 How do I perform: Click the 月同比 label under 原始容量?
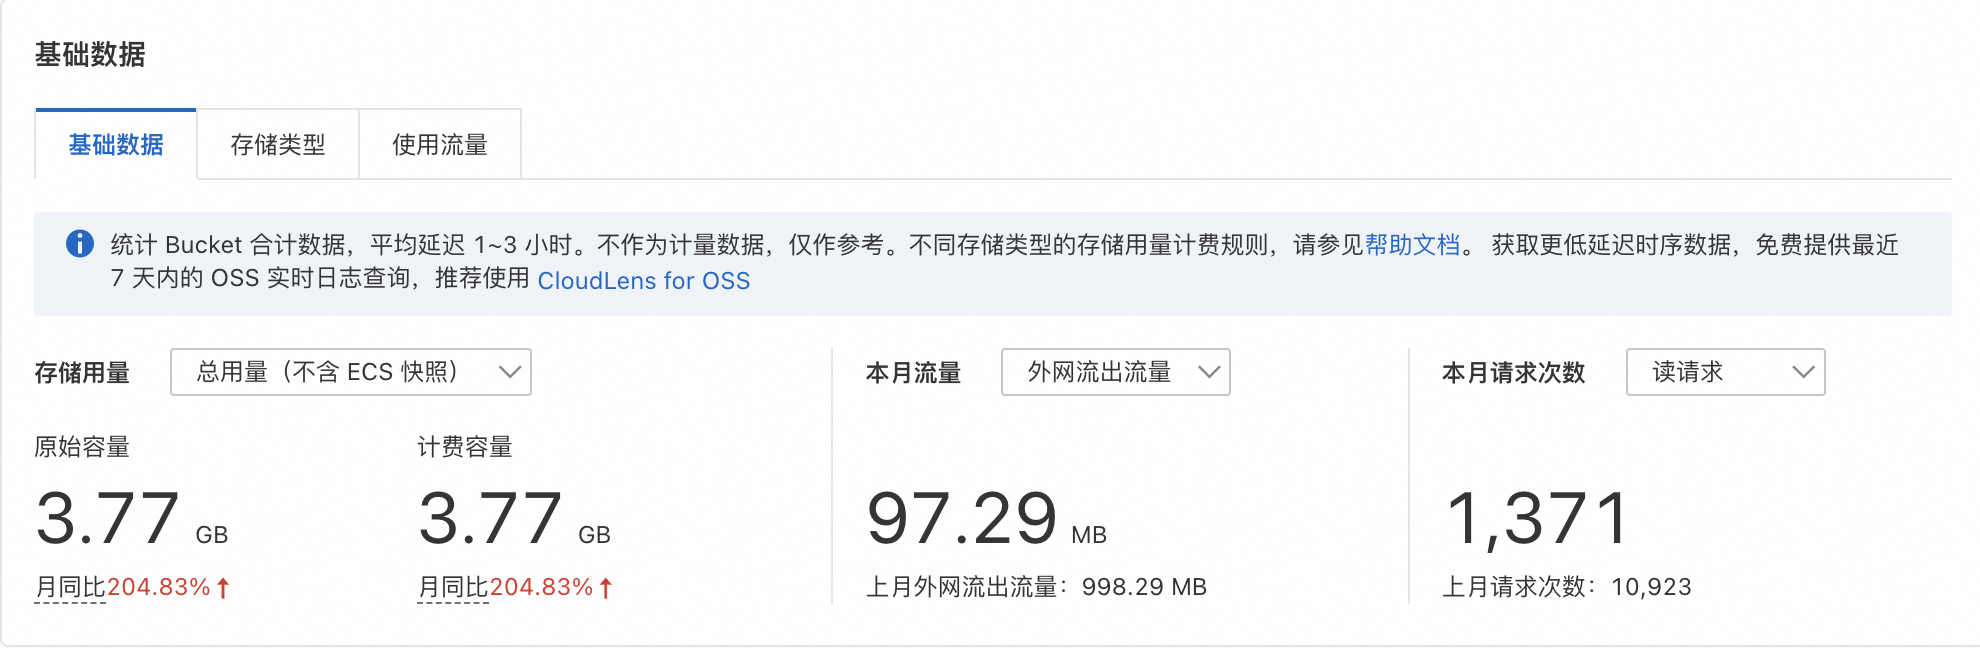tap(70, 587)
